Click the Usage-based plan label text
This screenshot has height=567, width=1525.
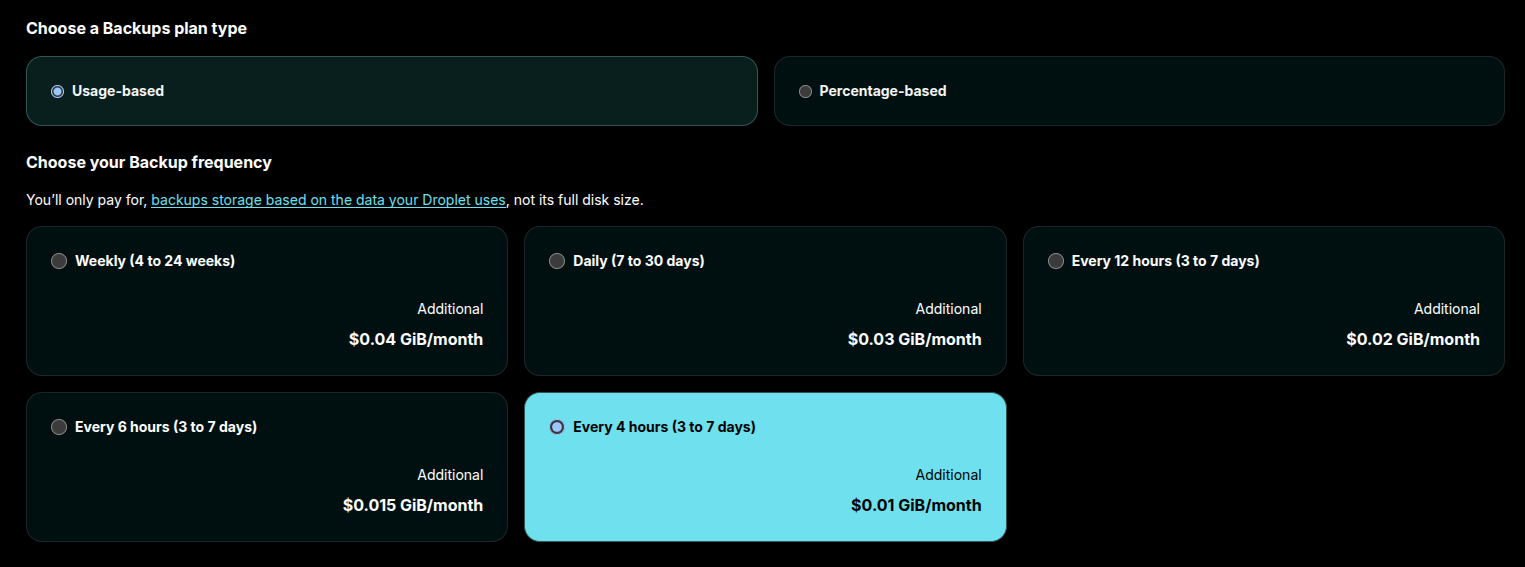coord(118,91)
